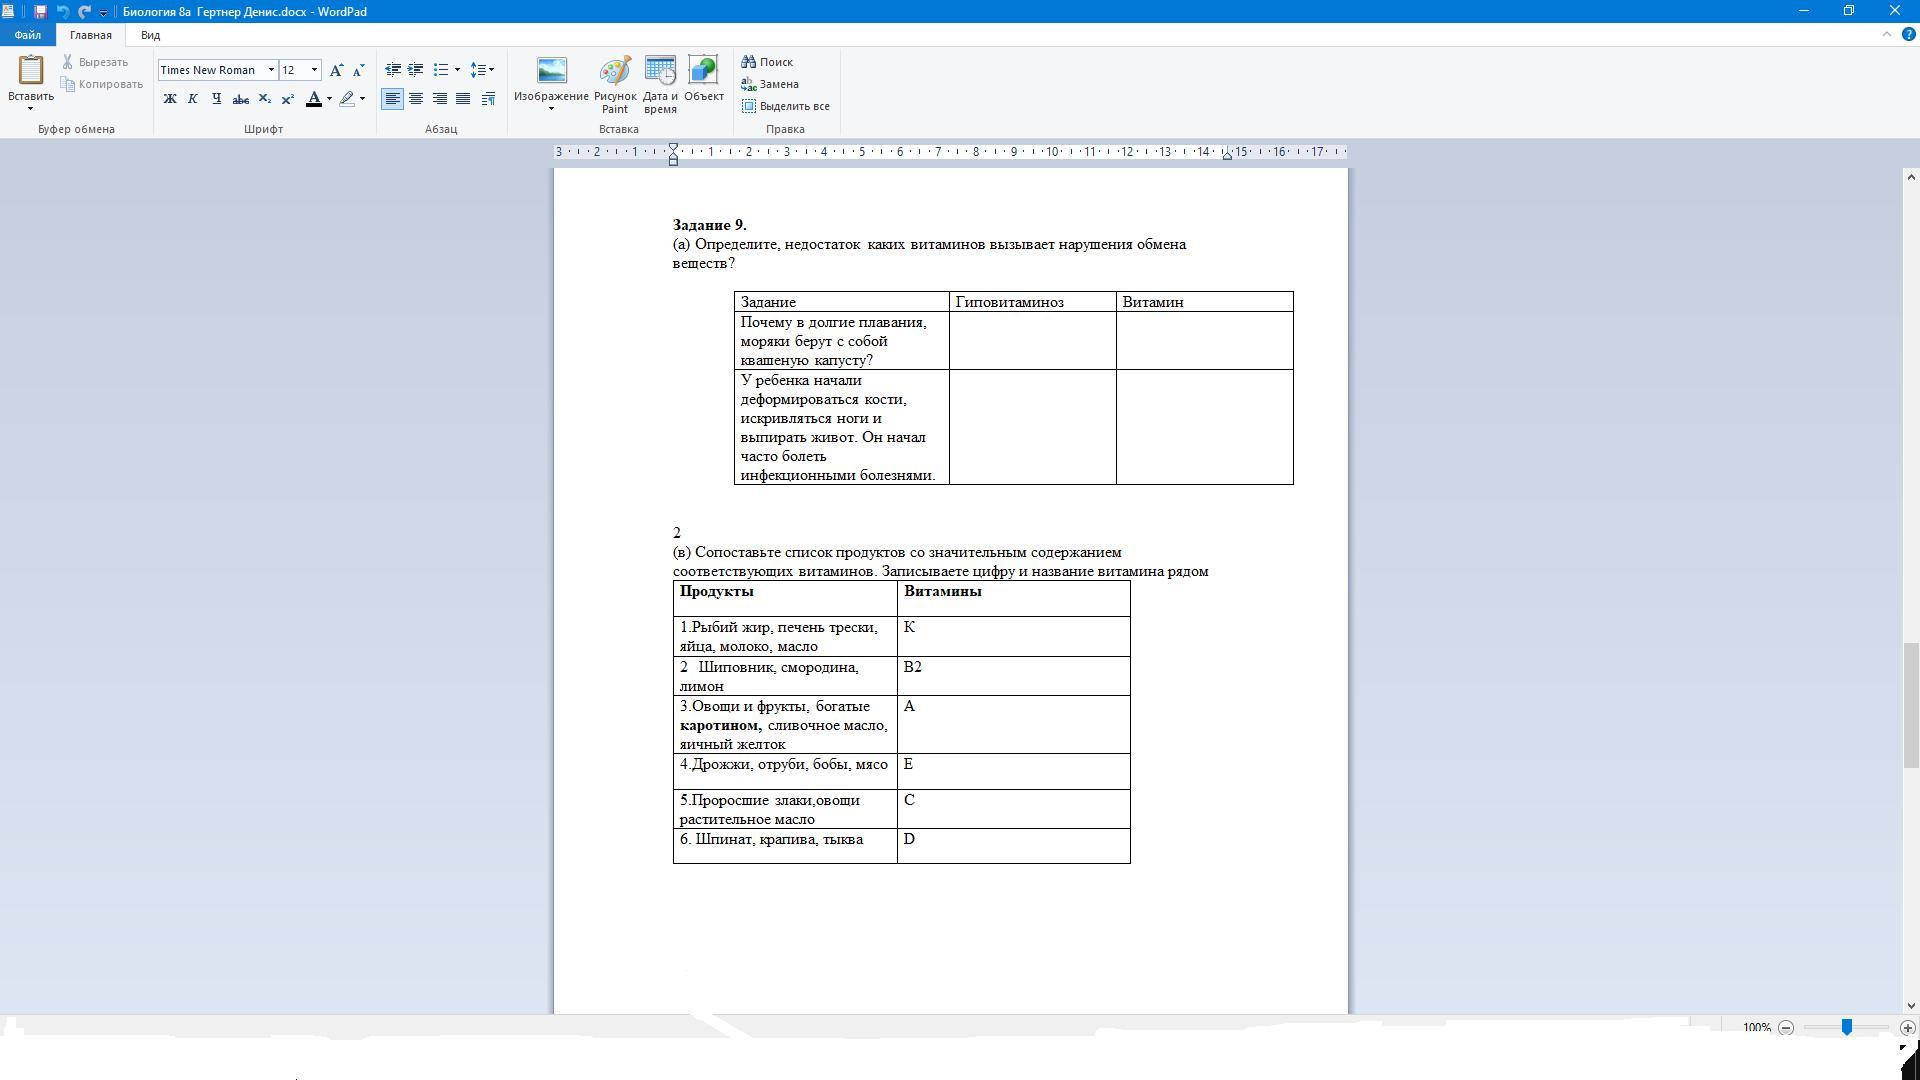
Task: Switch to the Главная tab
Action: click(90, 35)
